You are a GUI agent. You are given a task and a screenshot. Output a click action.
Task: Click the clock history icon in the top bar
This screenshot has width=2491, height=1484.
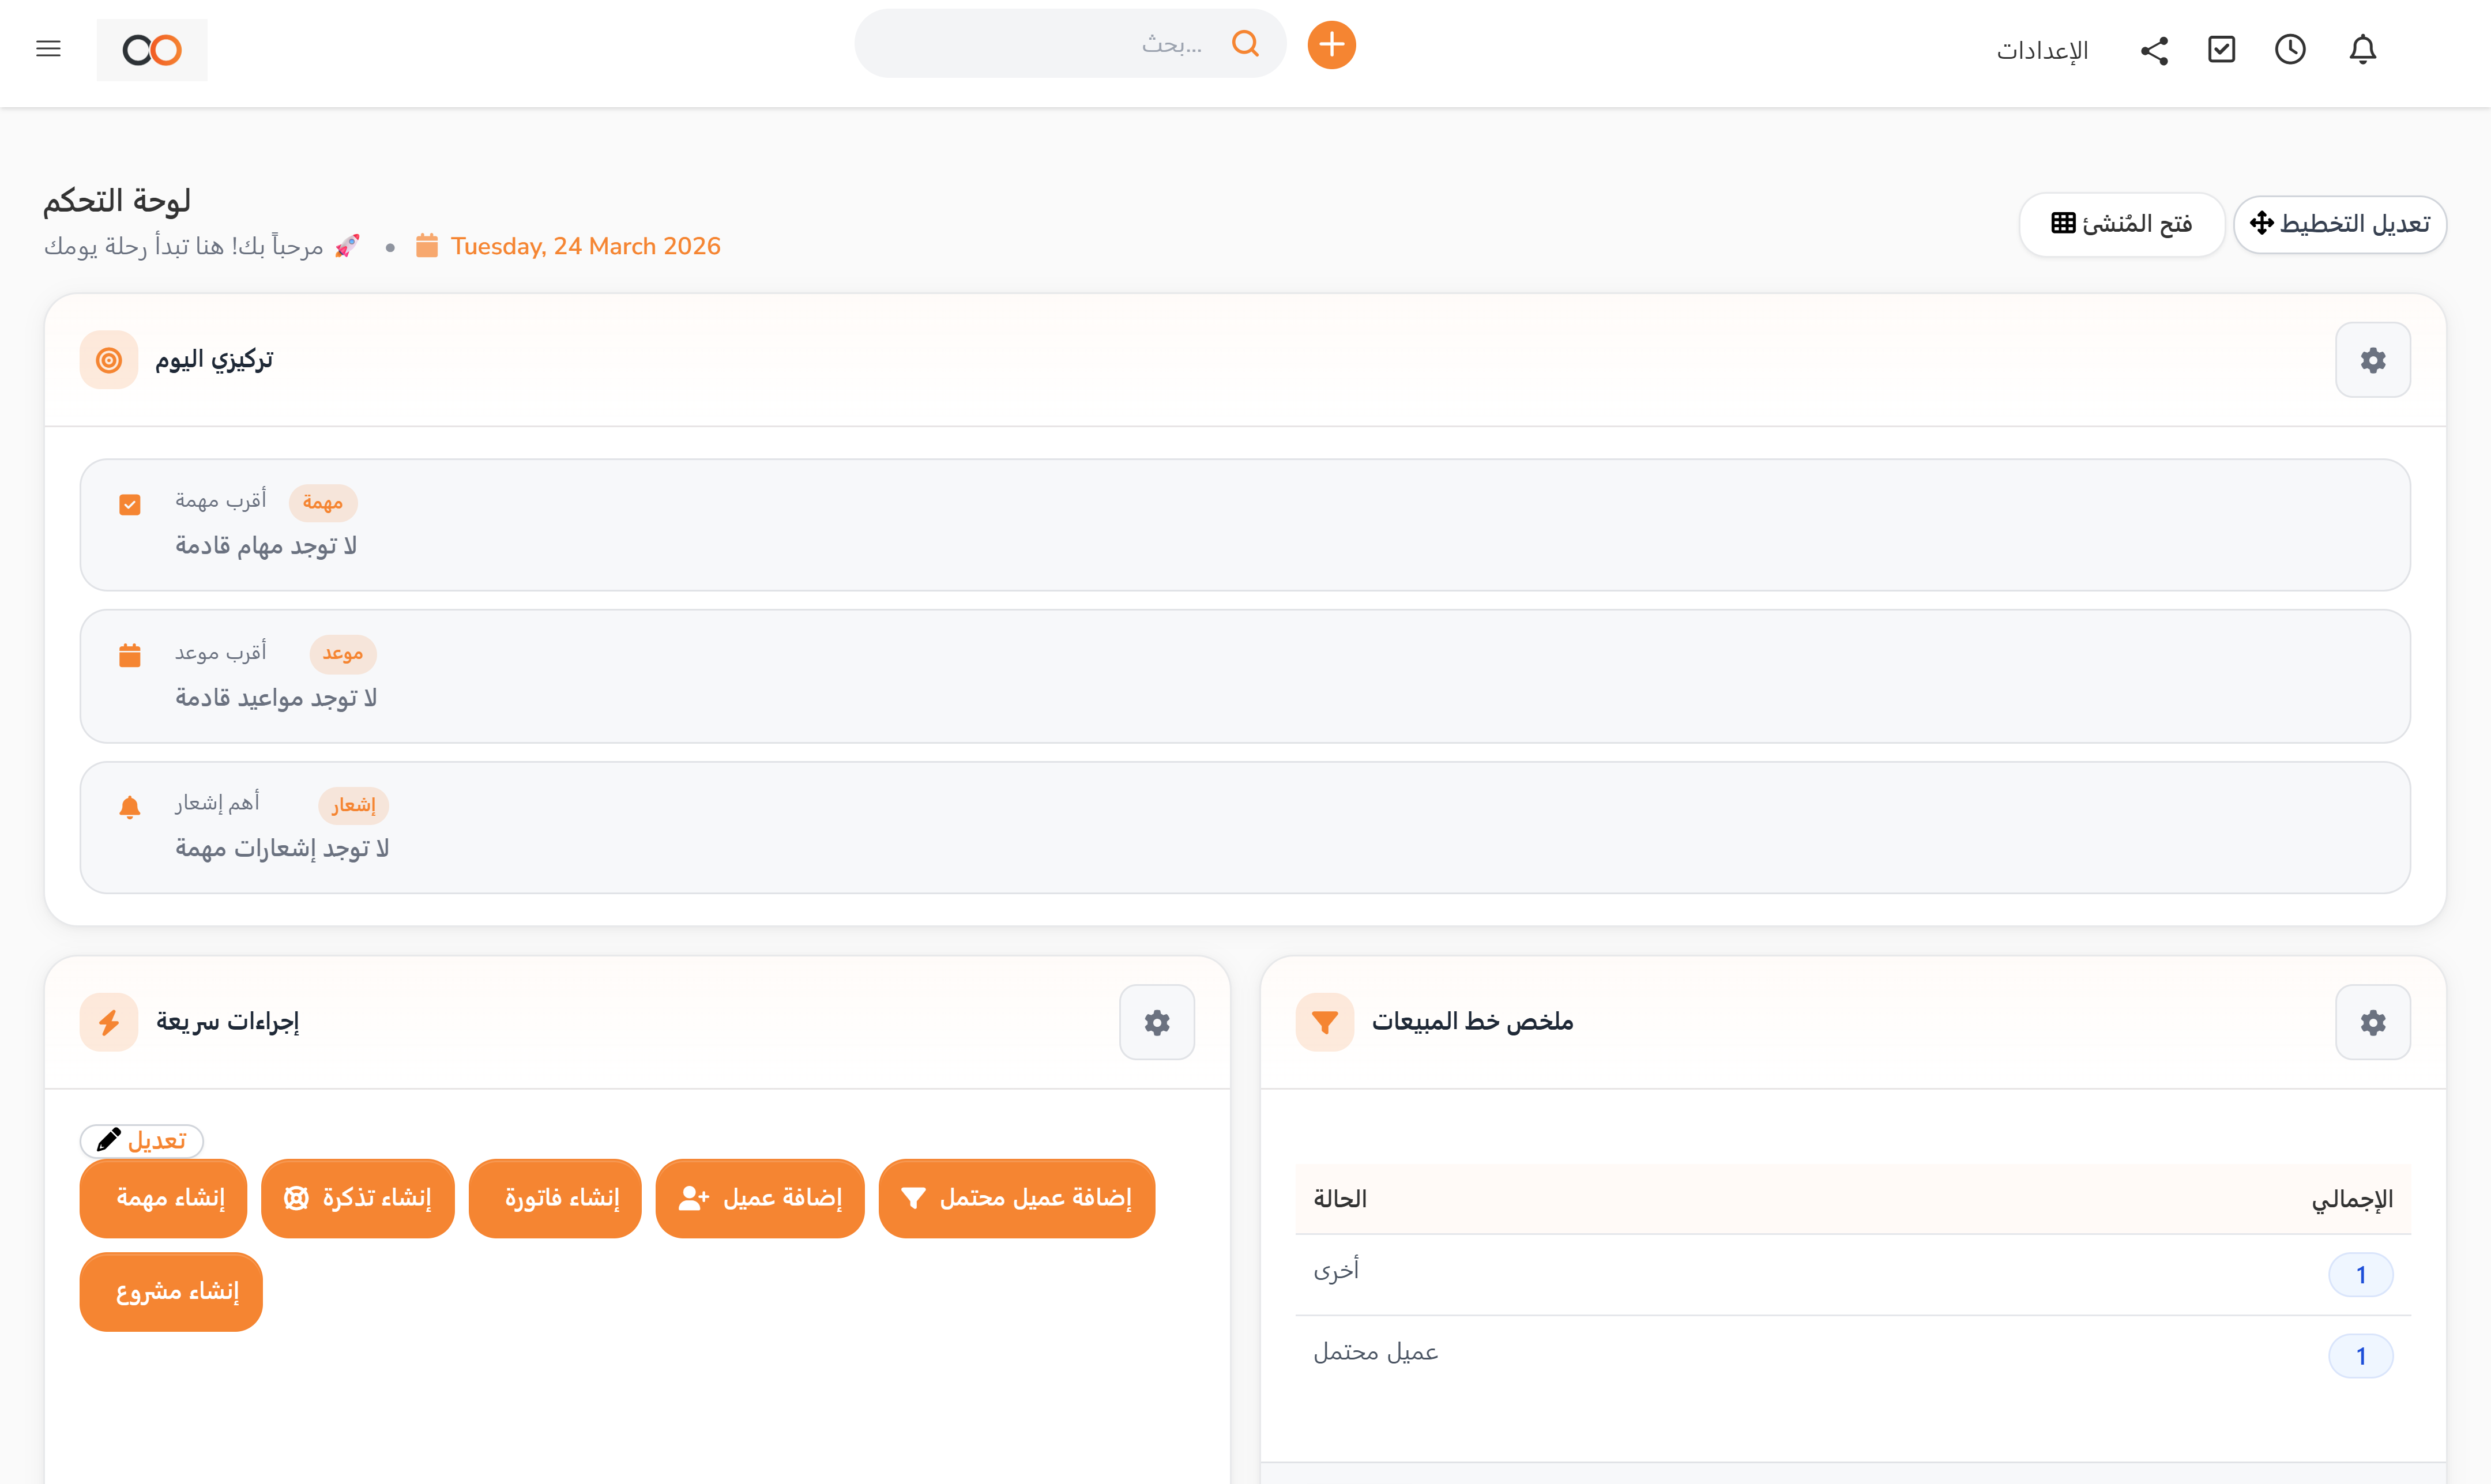click(x=2290, y=49)
